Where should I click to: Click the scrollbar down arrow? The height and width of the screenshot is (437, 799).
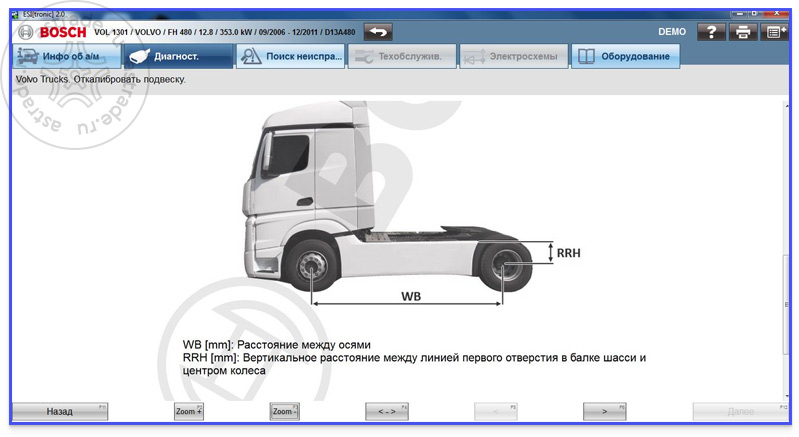click(786, 396)
